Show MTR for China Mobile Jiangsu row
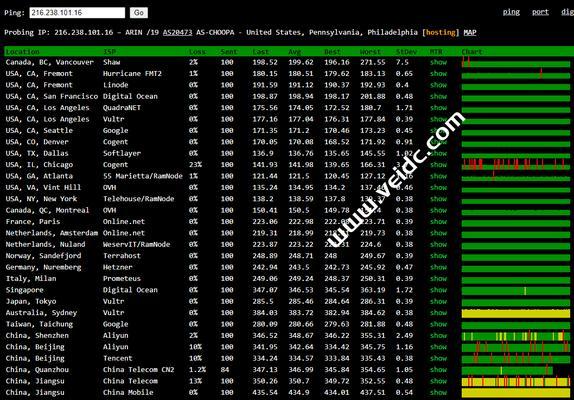Screen dimensions: 574x400 pos(438,392)
